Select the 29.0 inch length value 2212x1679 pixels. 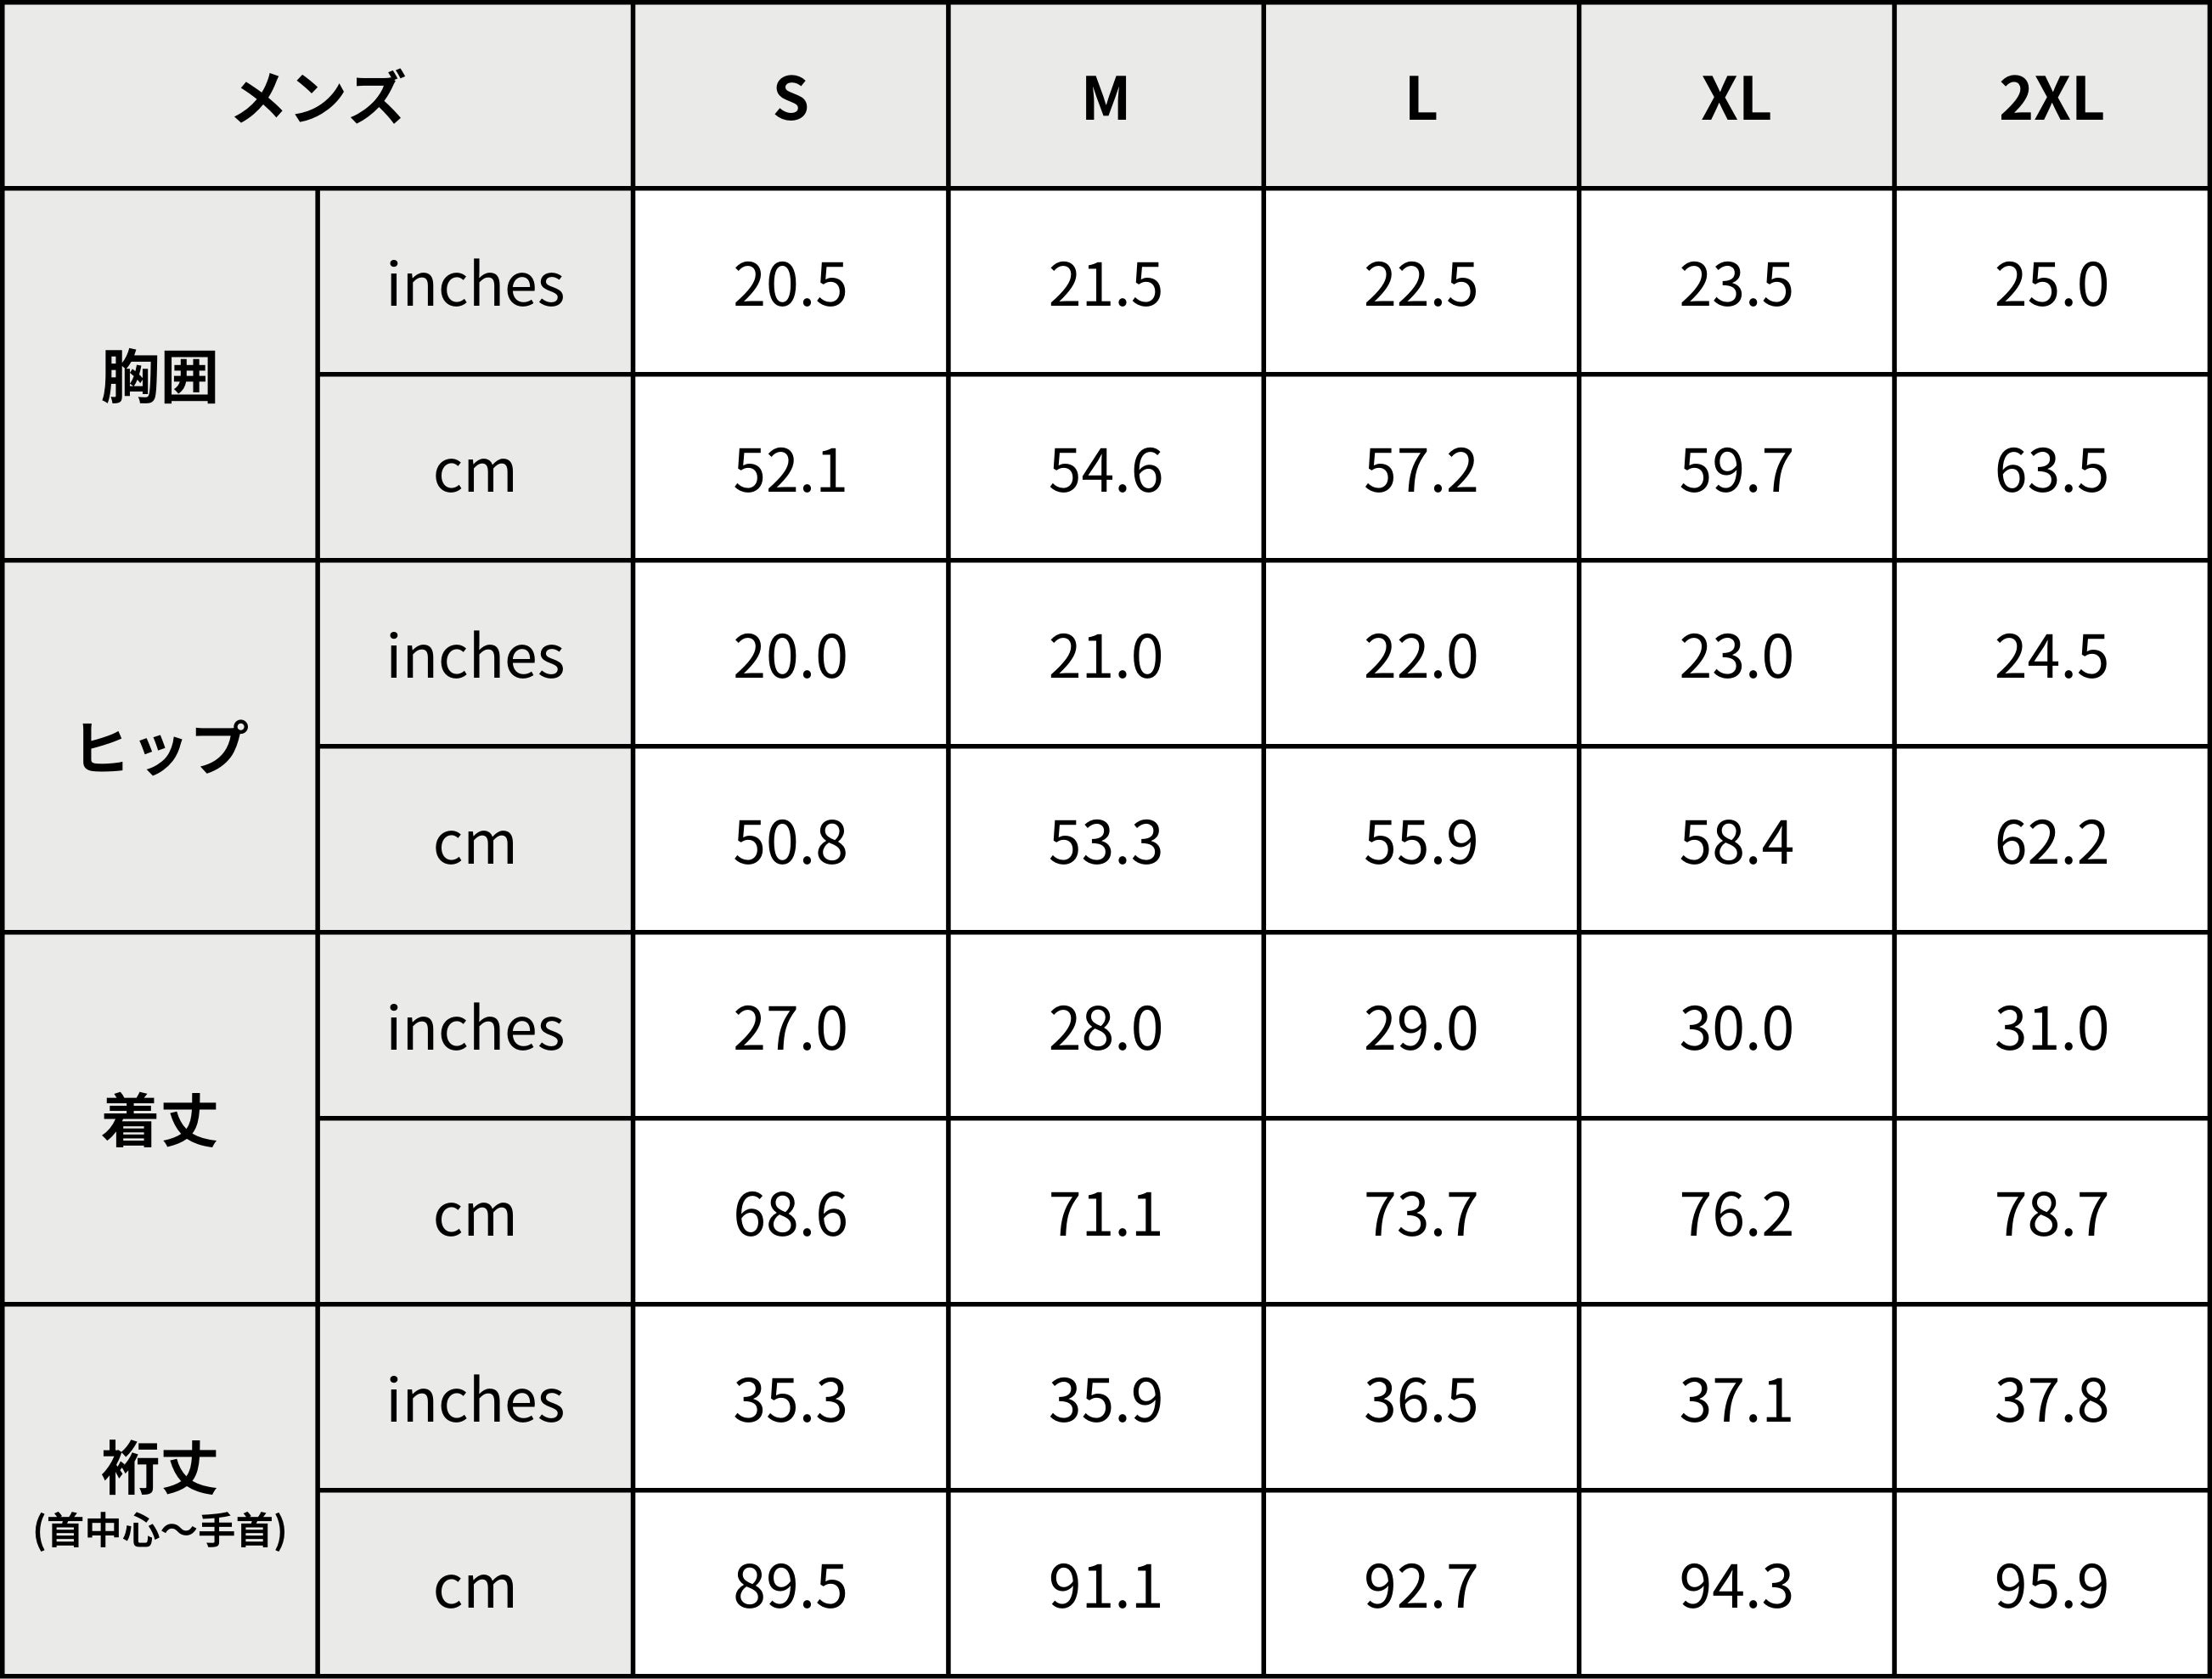(x=1420, y=1028)
